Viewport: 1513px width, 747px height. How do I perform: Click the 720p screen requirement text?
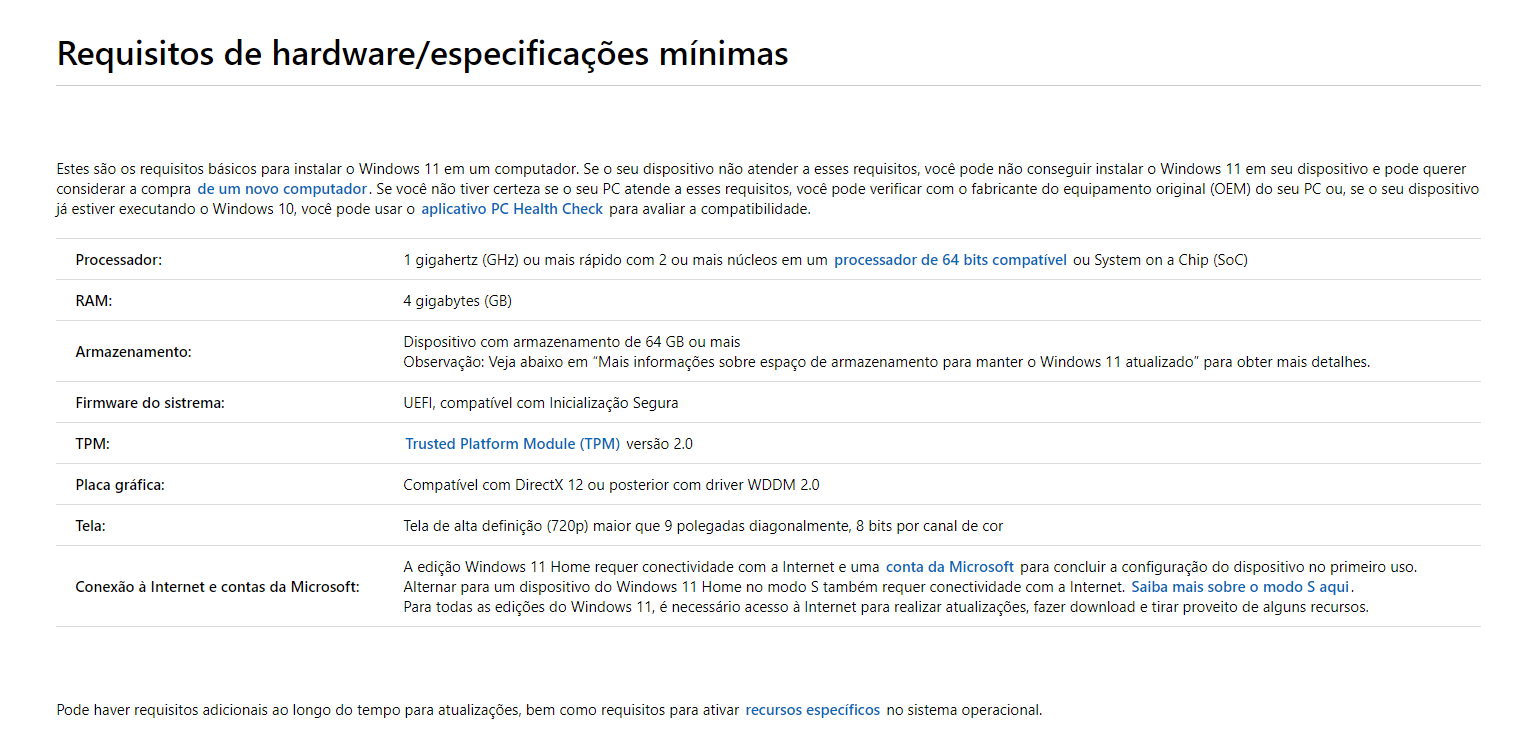pyautogui.click(x=703, y=526)
